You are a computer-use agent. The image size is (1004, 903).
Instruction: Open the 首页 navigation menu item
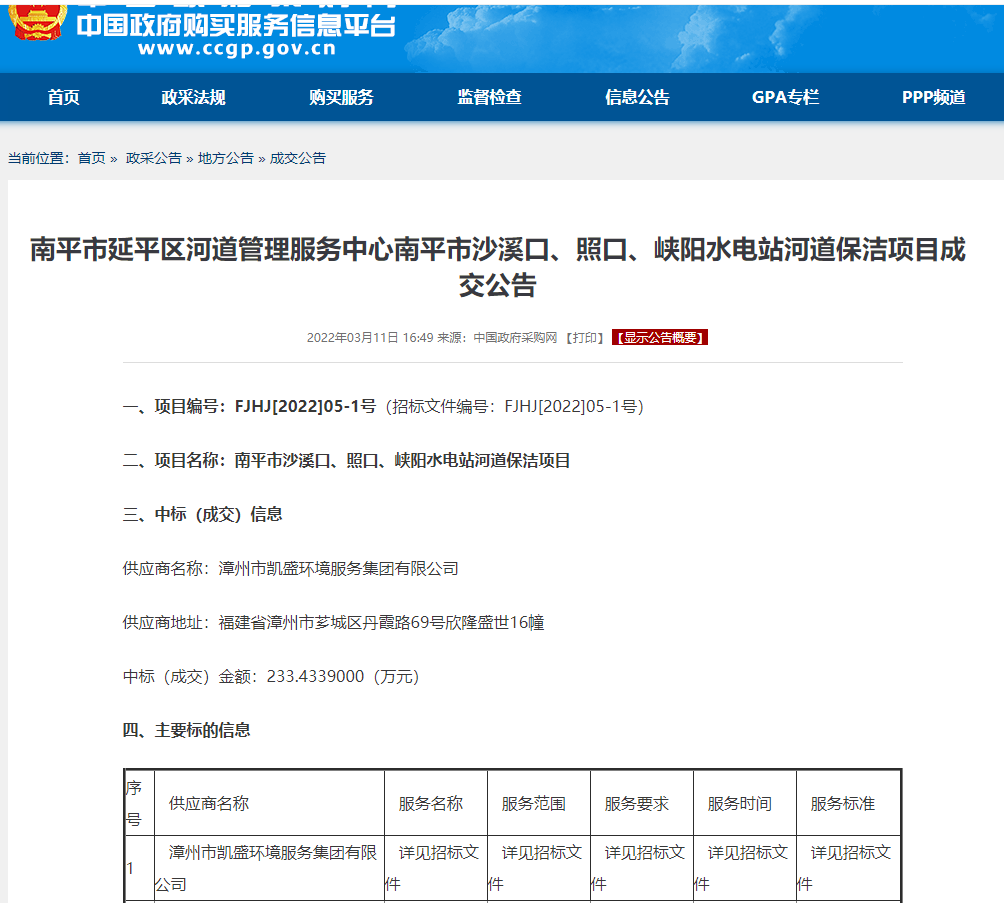point(63,97)
